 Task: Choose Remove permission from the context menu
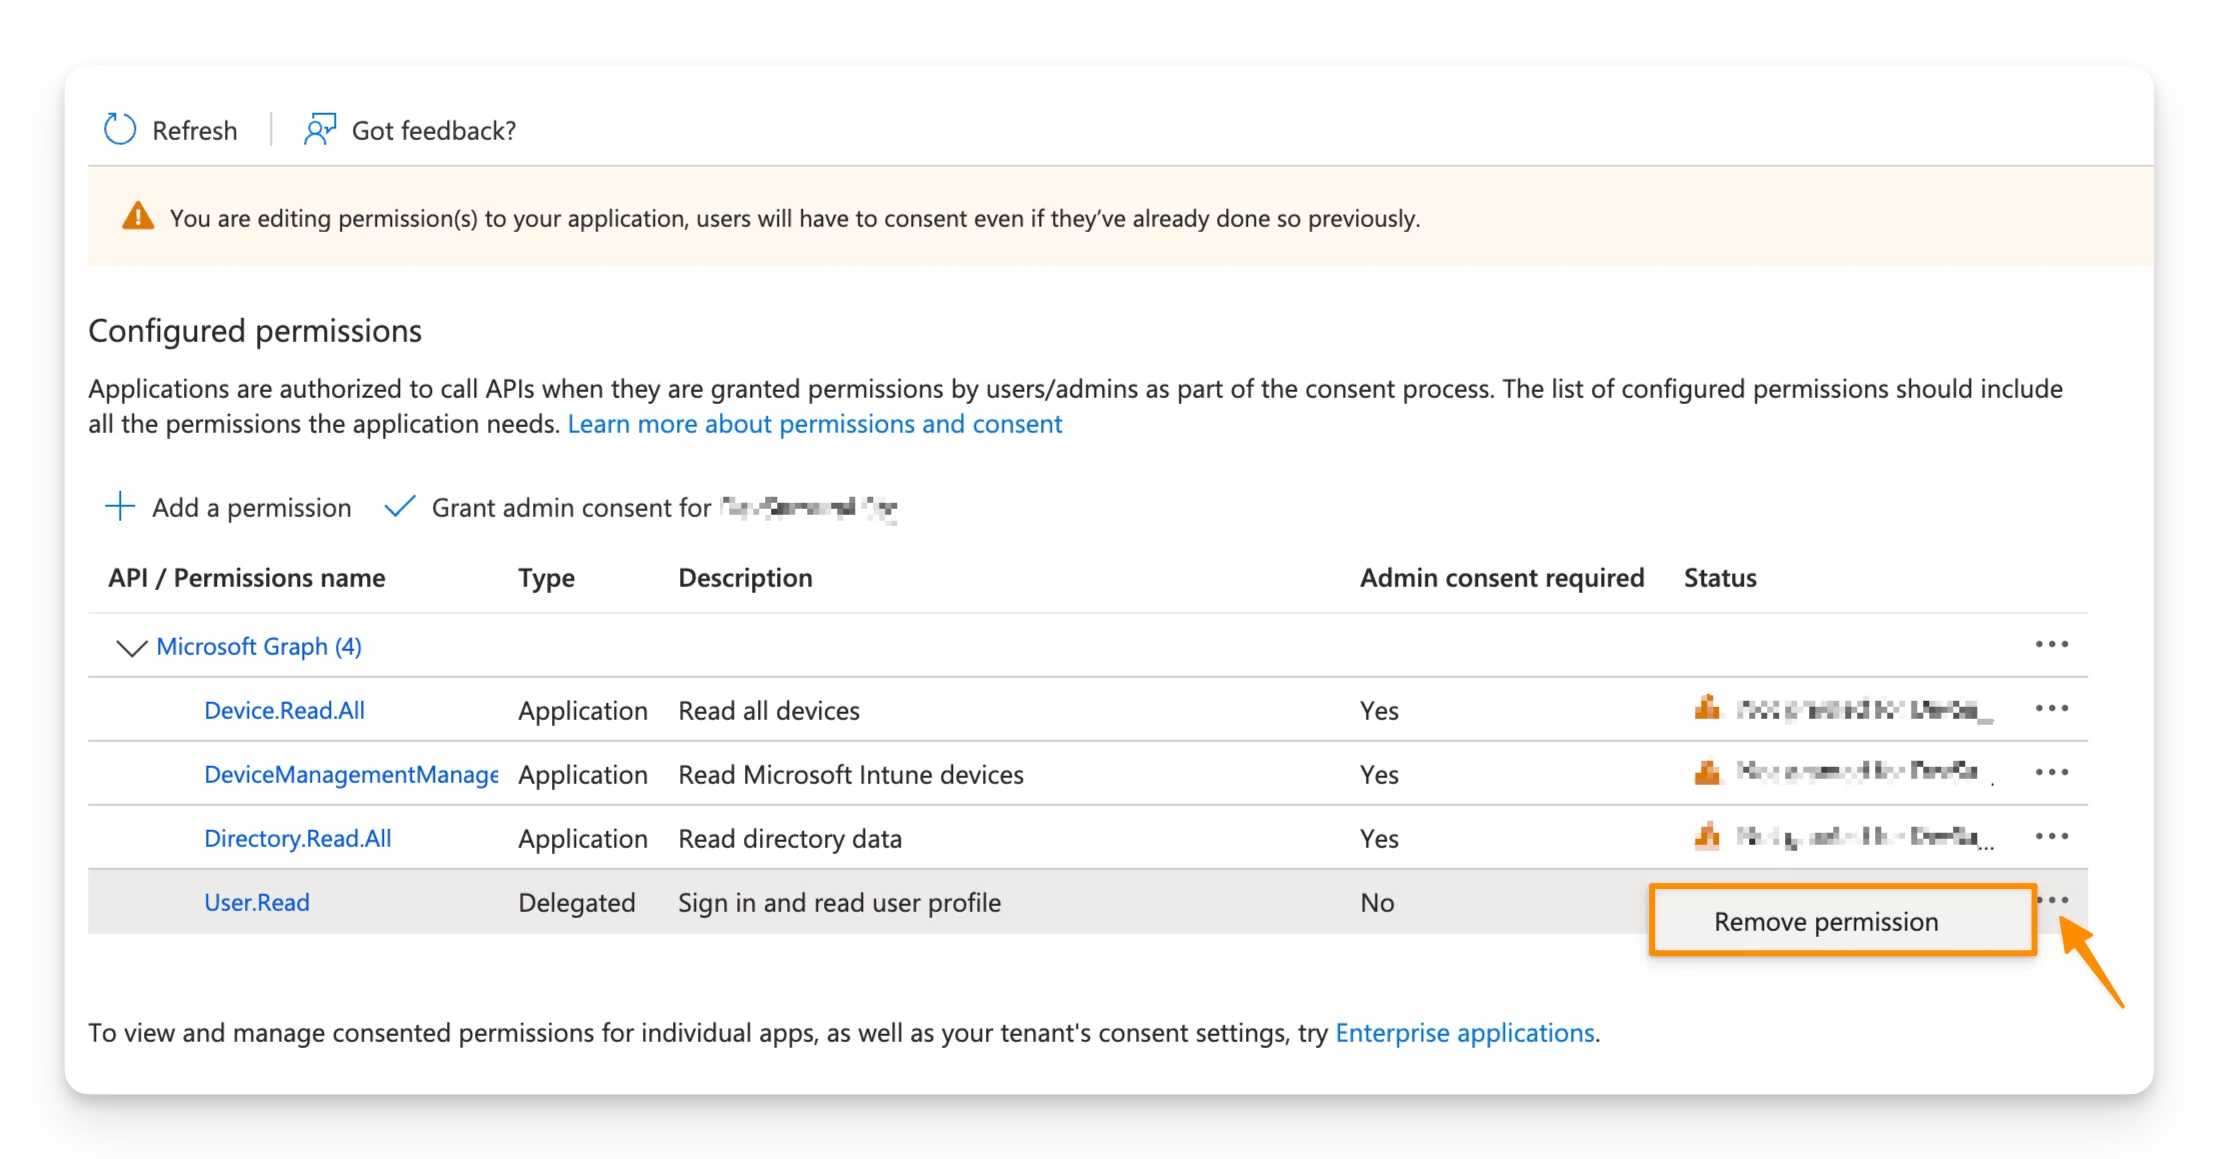(x=1842, y=921)
